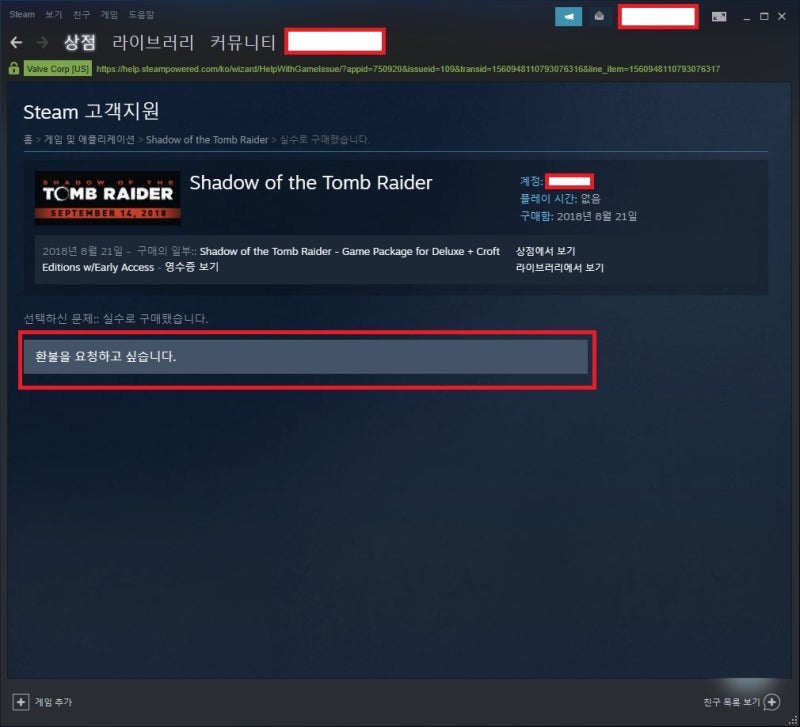The width and height of the screenshot is (800, 727).
Task: Click the plus icon for 게임 추가
Action: pyautogui.click(x=20, y=701)
